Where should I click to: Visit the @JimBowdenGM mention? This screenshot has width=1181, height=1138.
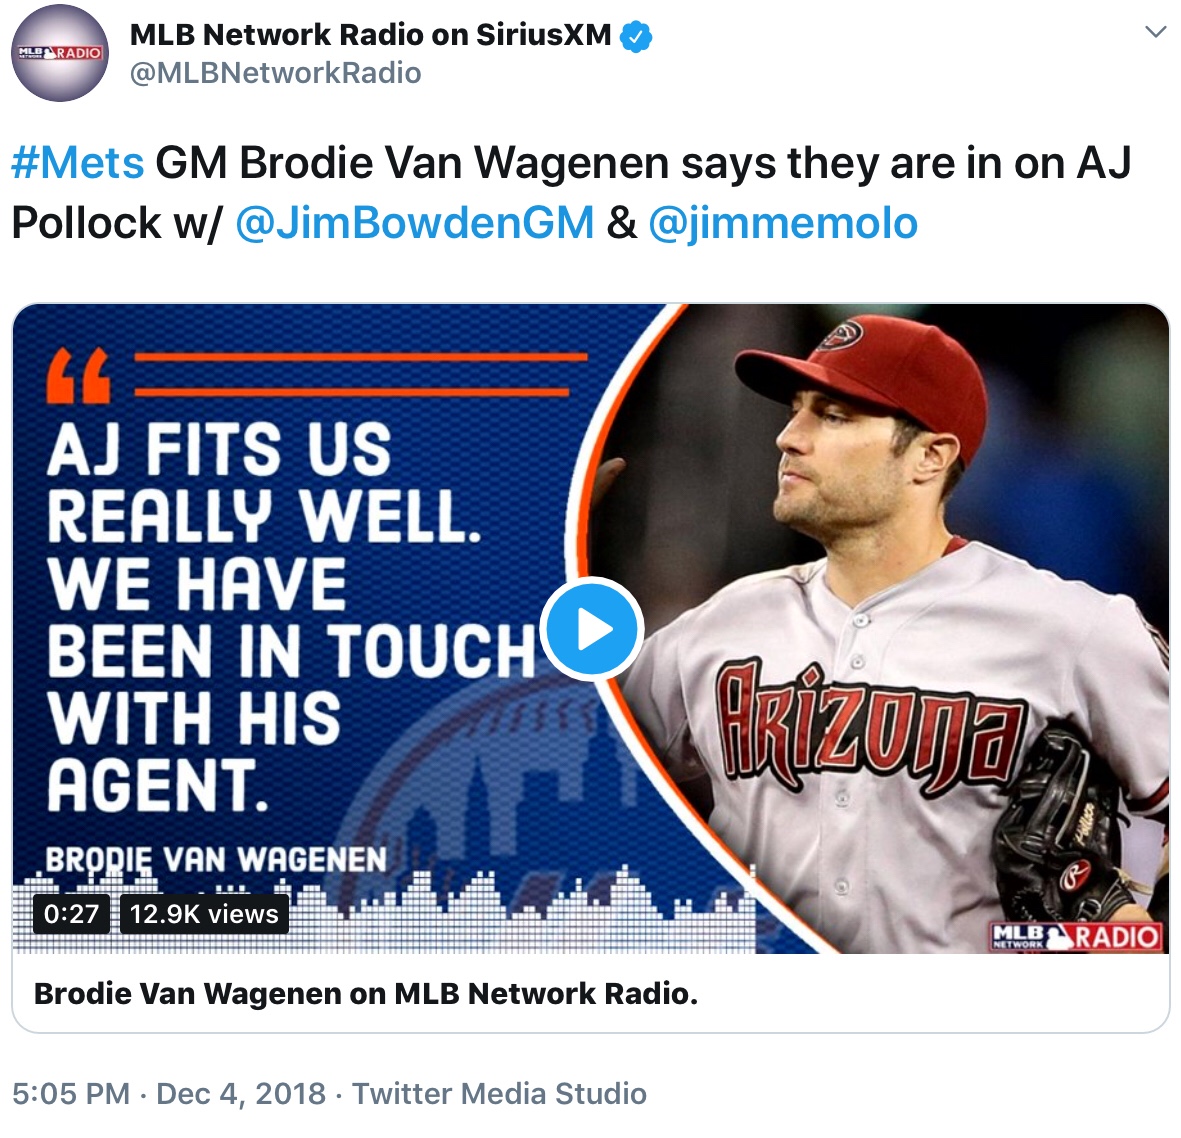click(415, 223)
